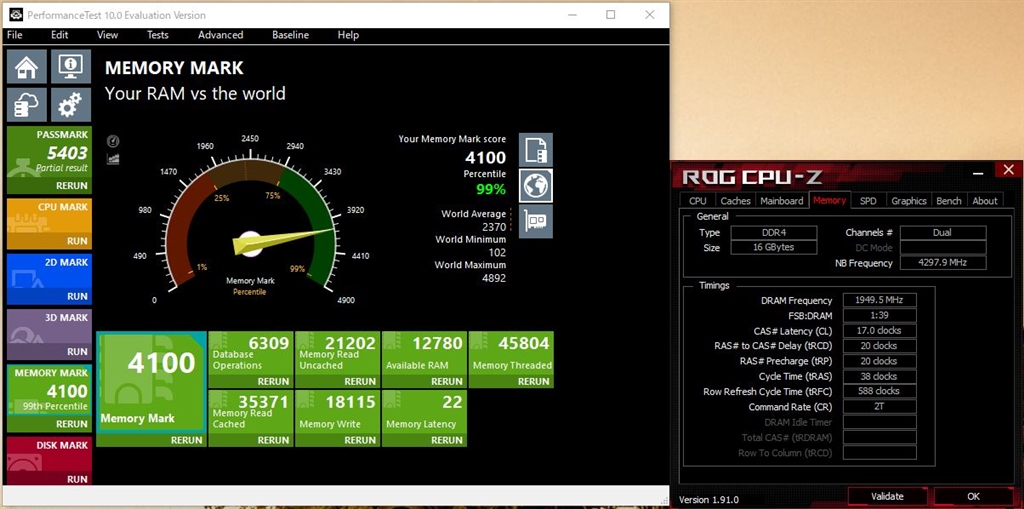Click the memory Type DDR4 field
This screenshot has width=1024, height=509.
pos(774,233)
